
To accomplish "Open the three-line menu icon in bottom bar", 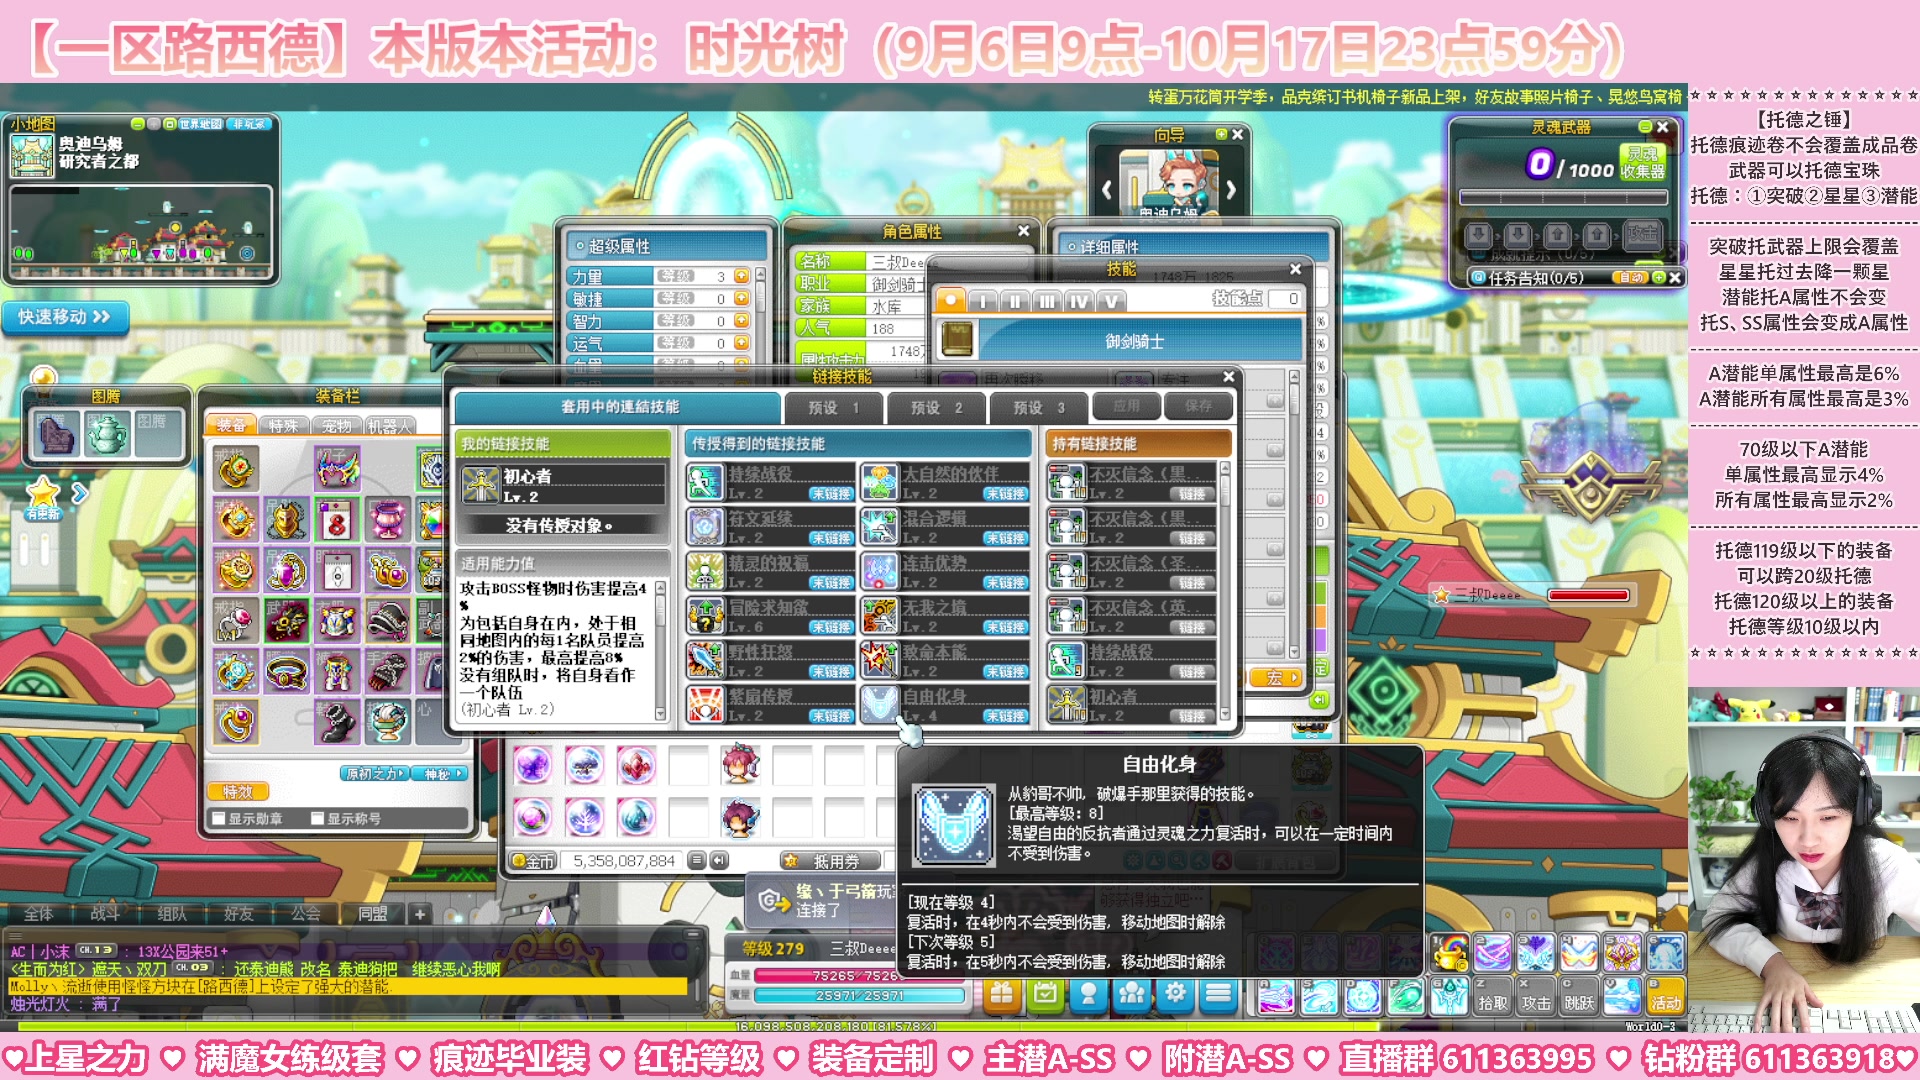I will coord(1218,994).
